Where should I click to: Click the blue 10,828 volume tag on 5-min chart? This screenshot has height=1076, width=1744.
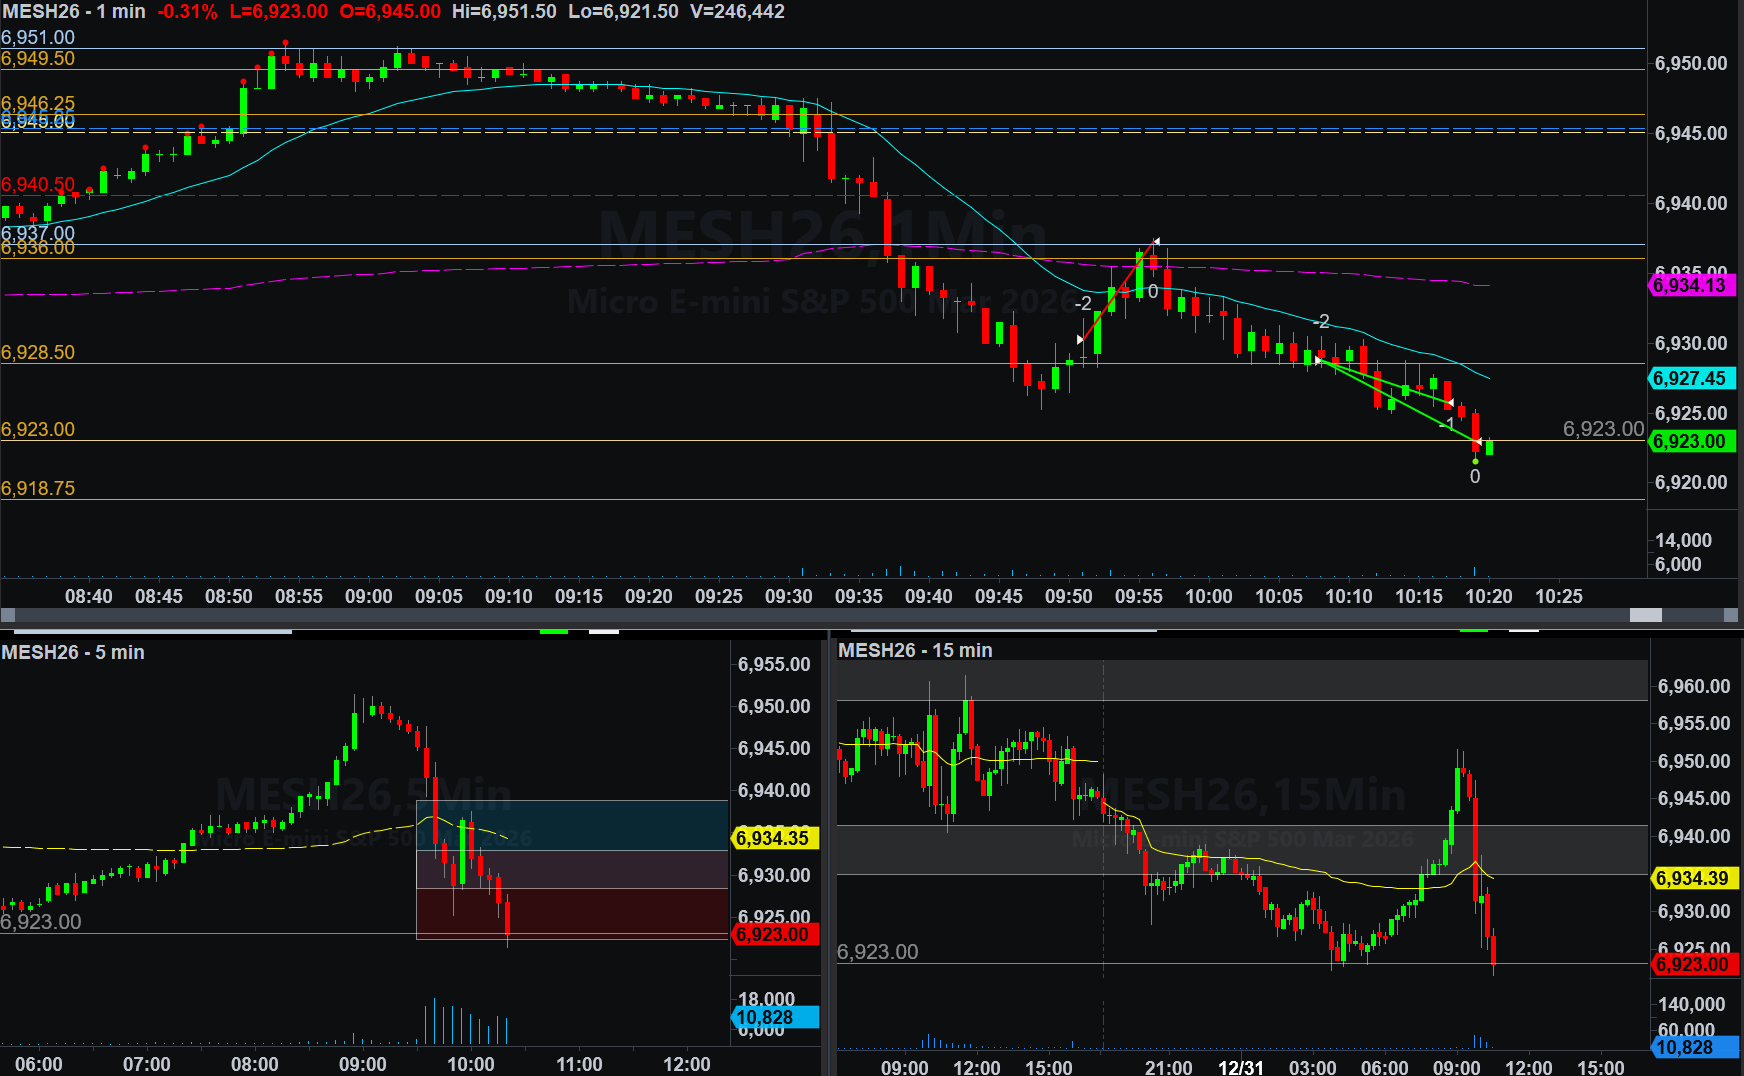tap(774, 1018)
